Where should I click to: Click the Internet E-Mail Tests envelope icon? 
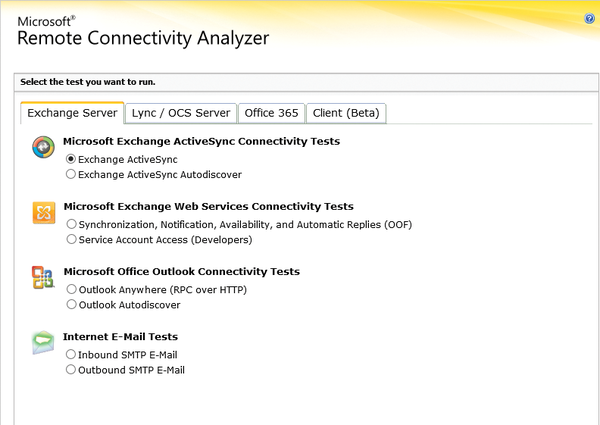pyautogui.click(x=43, y=342)
